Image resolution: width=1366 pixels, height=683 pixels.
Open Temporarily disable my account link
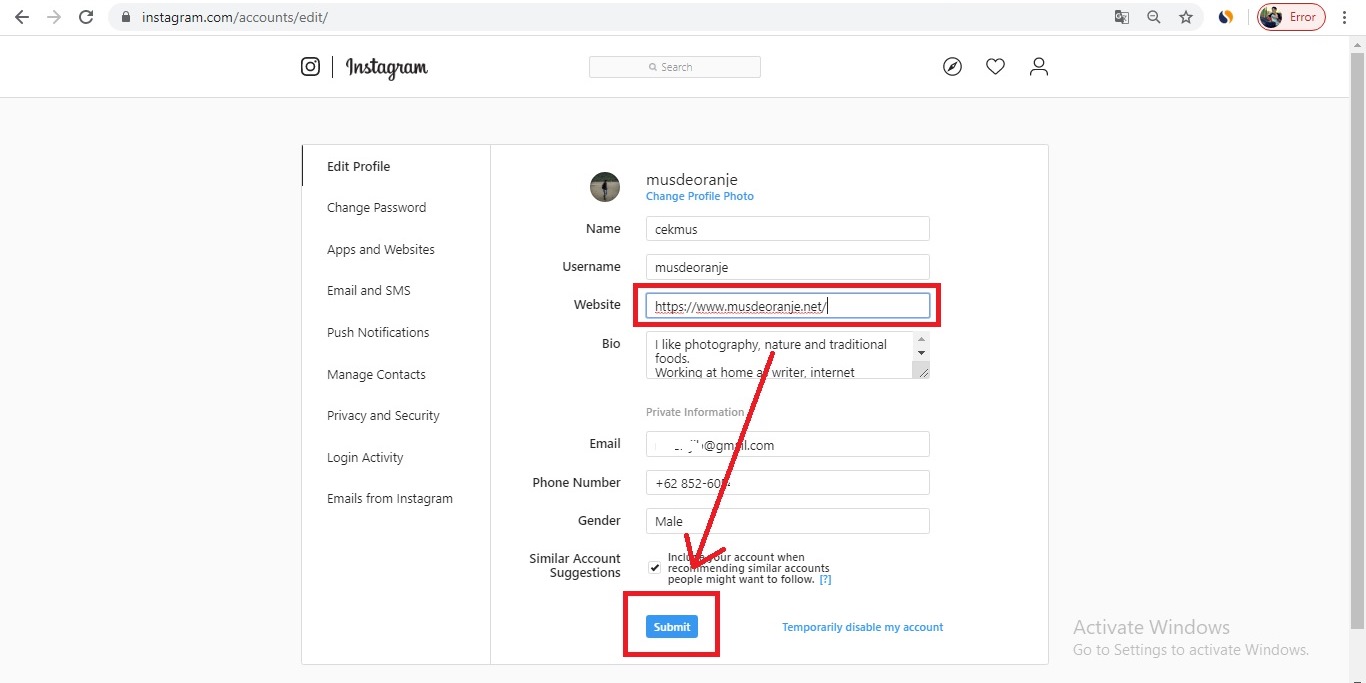click(862, 626)
